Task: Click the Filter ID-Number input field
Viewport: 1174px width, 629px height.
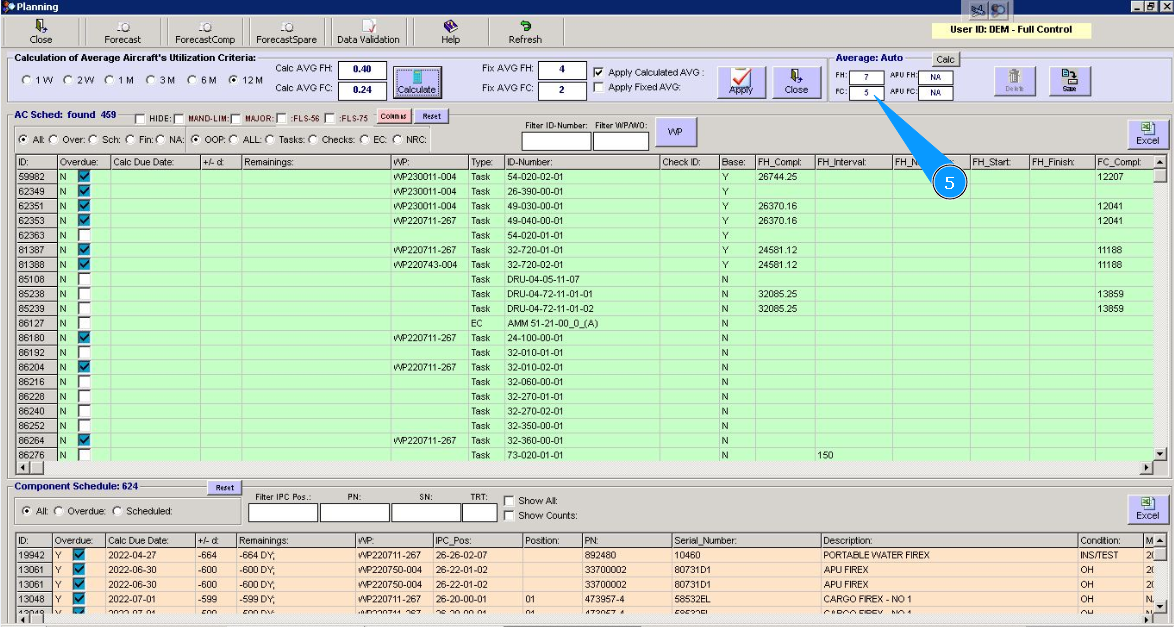Action: click(556, 142)
